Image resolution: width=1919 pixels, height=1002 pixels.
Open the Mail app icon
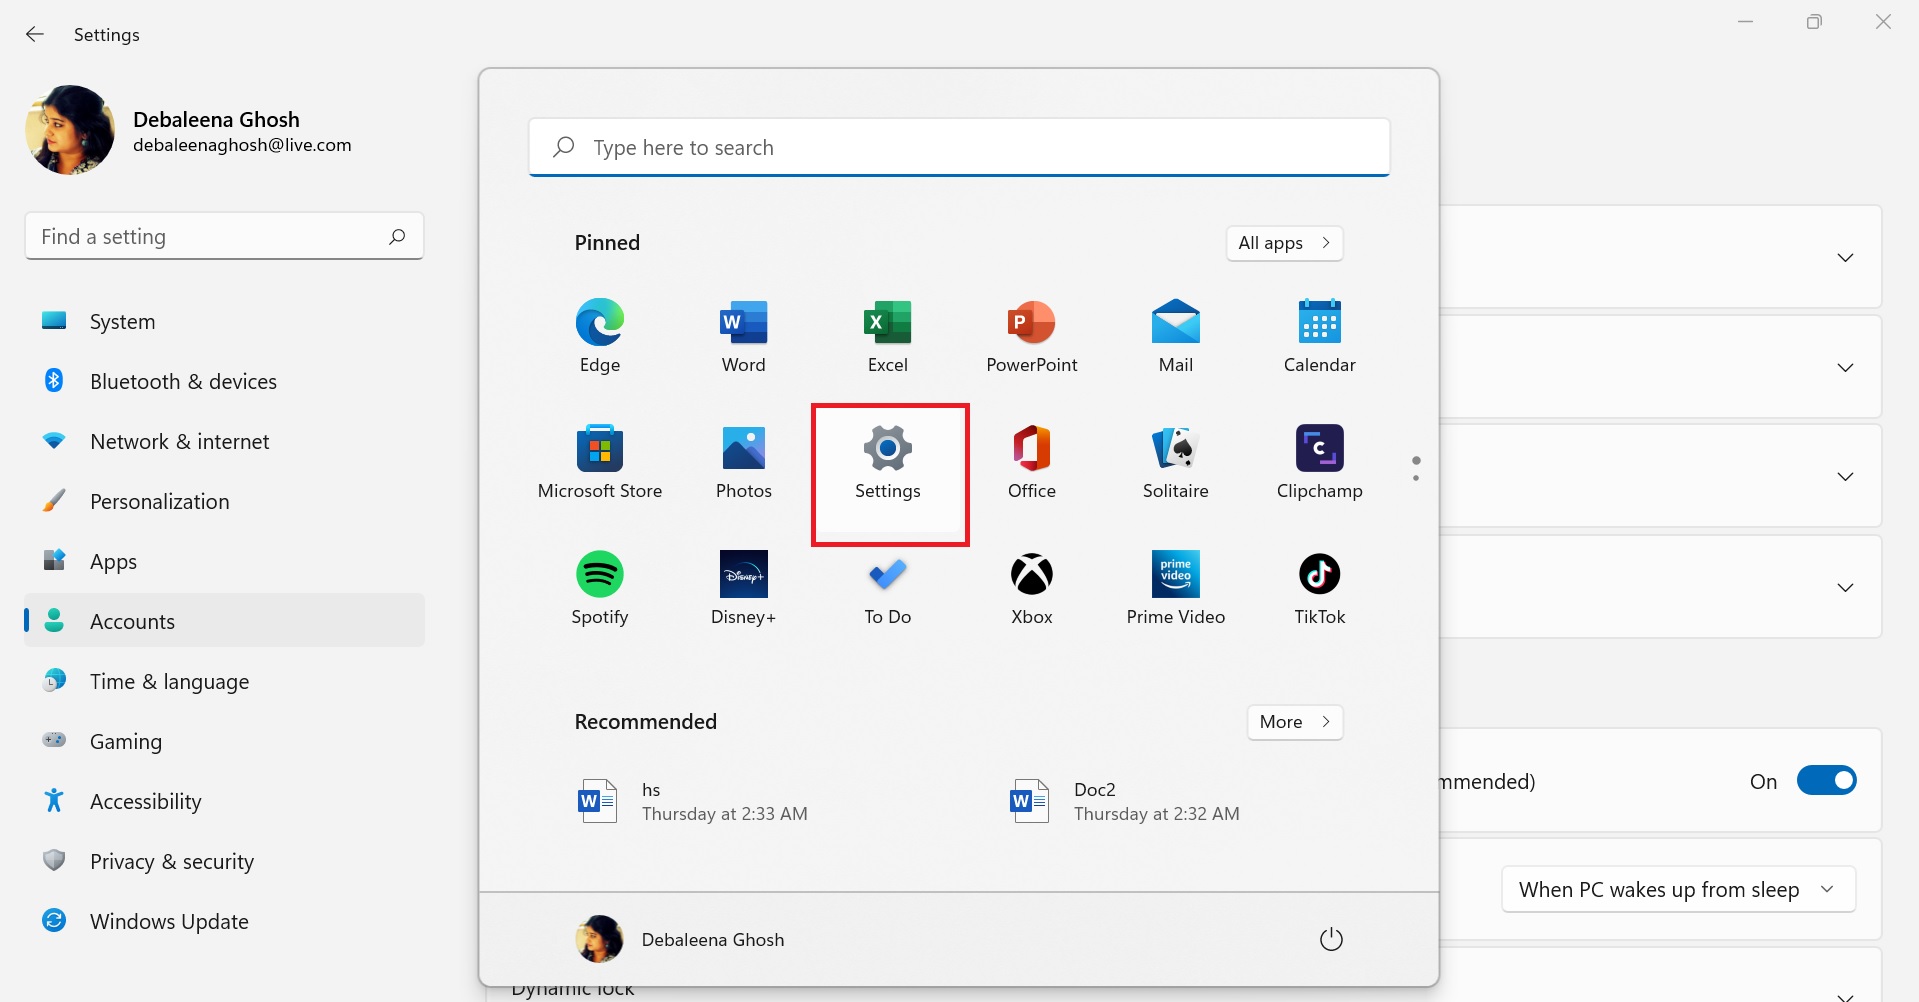click(x=1176, y=336)
